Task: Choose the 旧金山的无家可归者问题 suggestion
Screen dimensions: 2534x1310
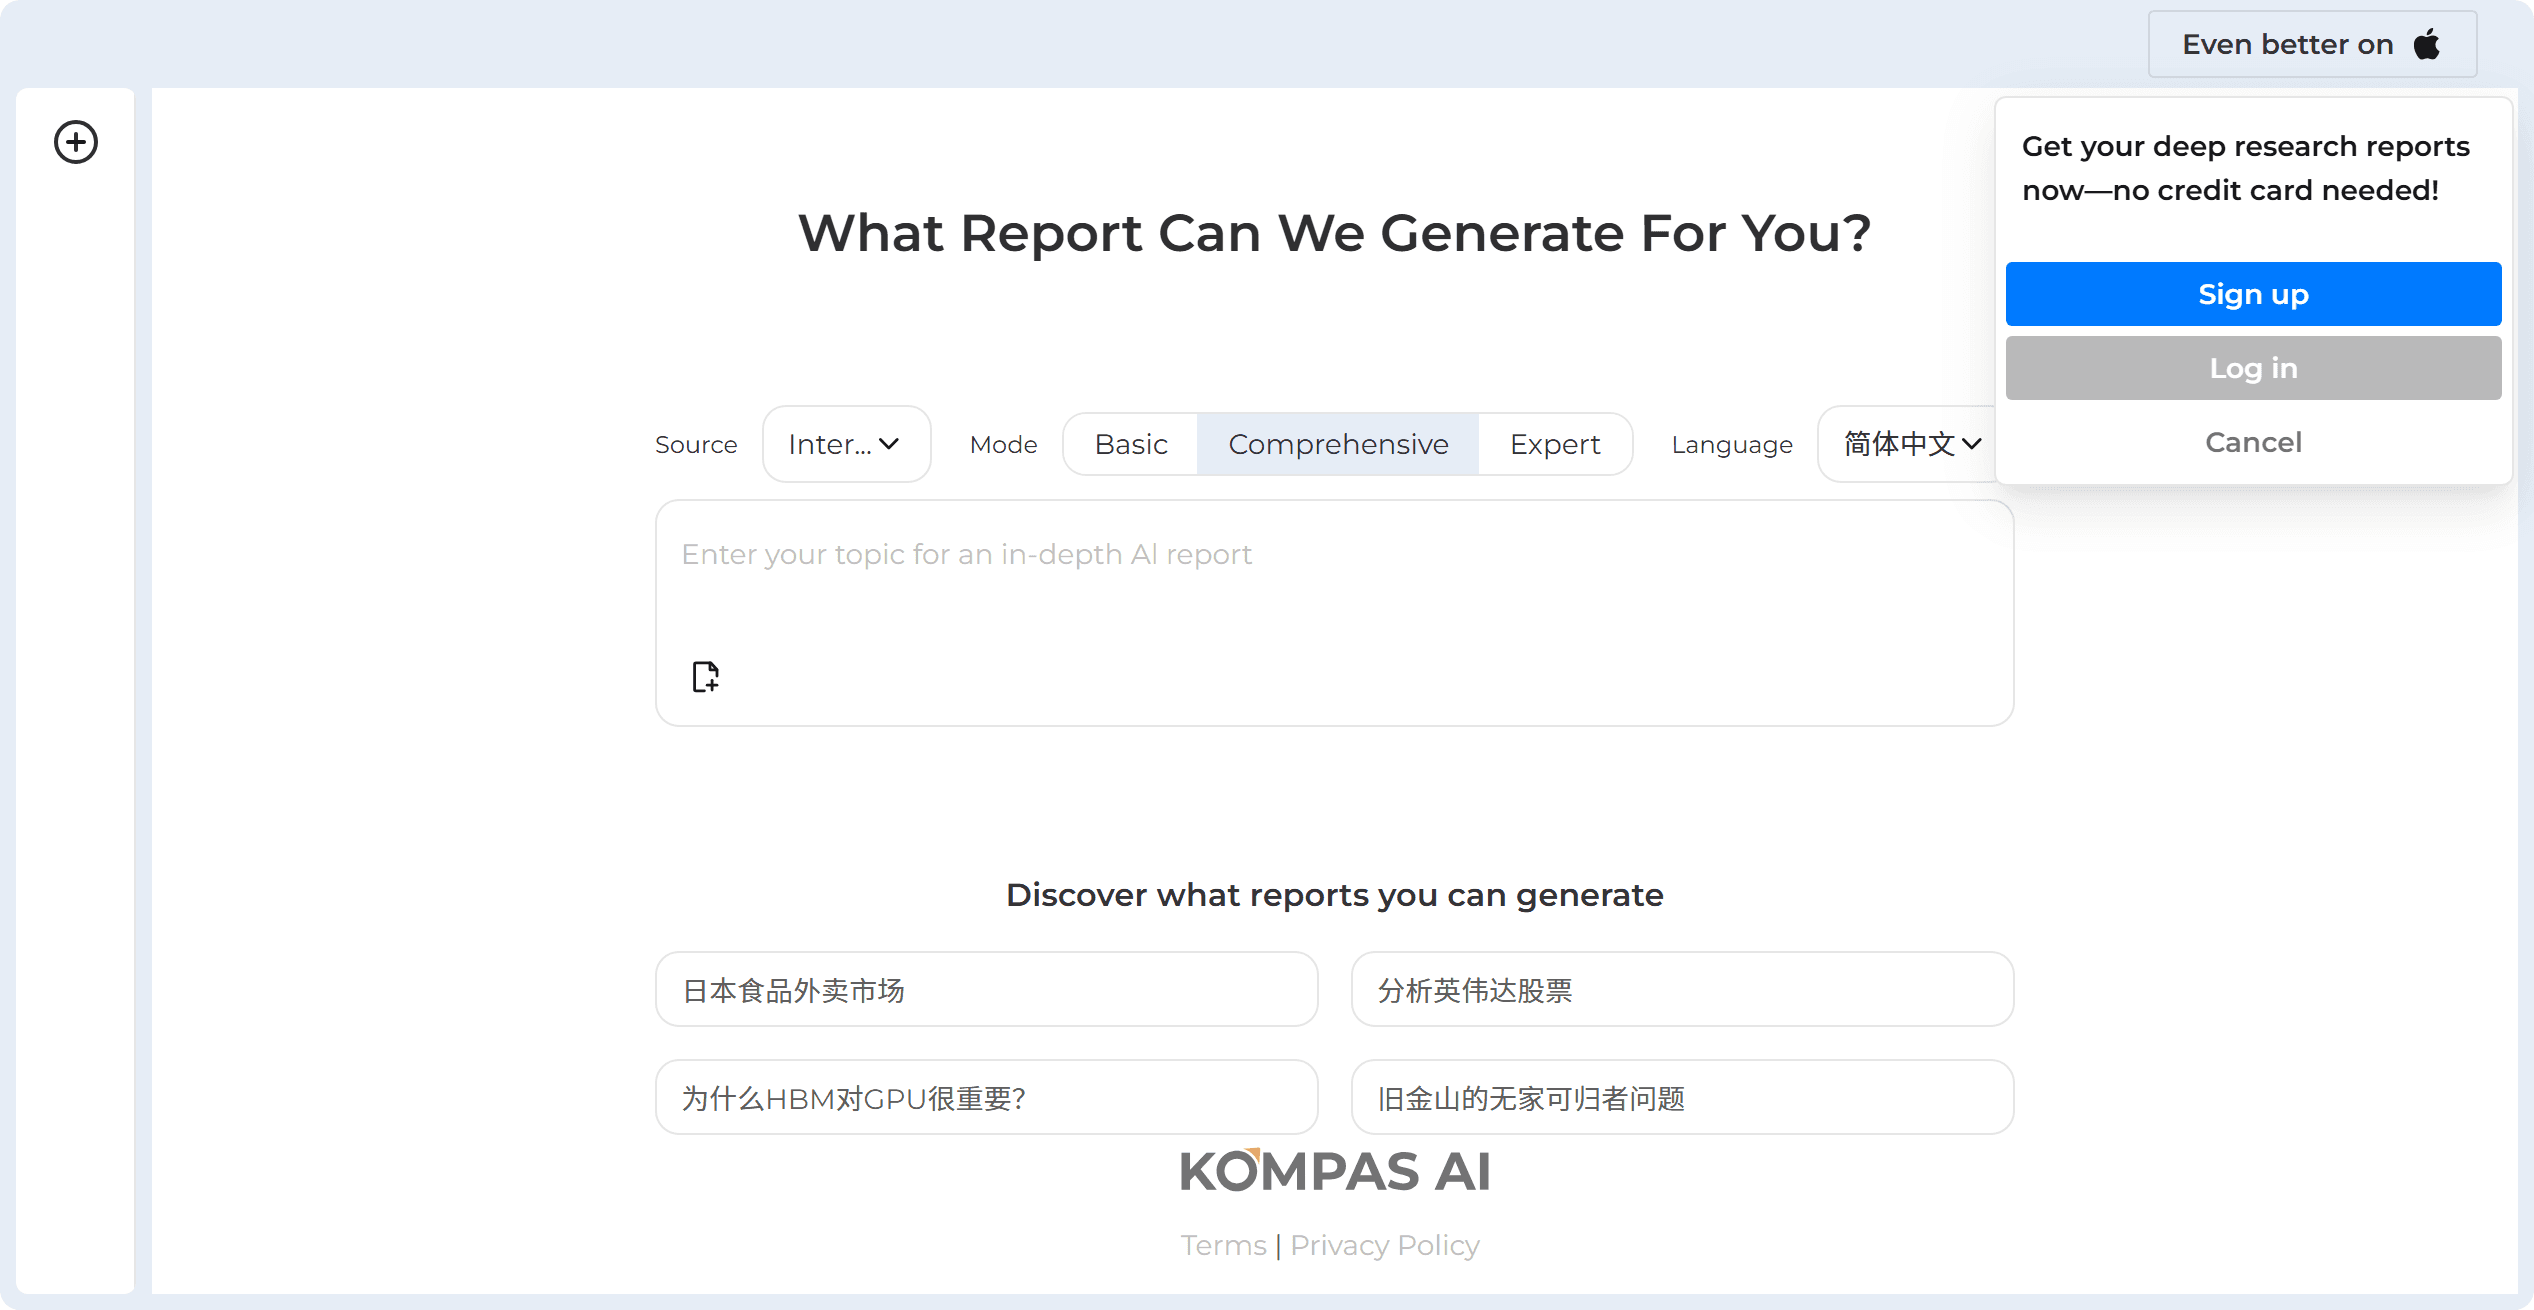Action: tap(1682, 1098)
